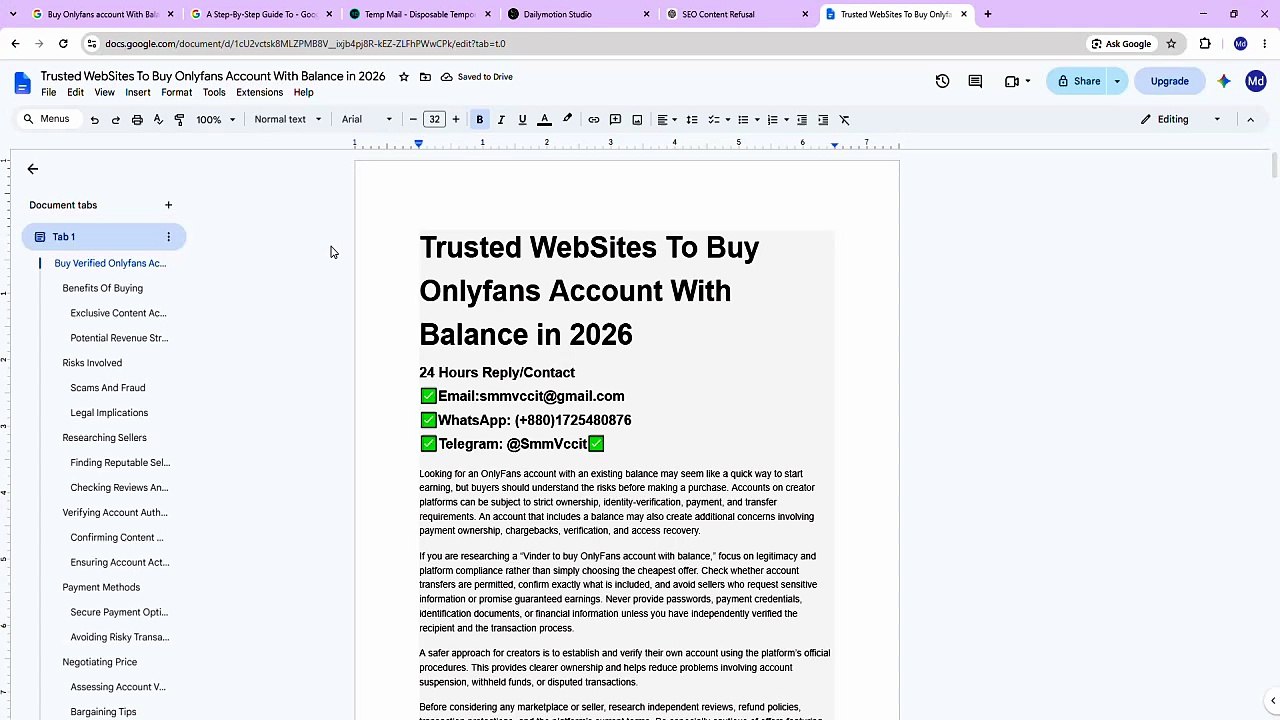The width and height of the screenshot is (1280, 720).
Task: Open text alignment options
Action: 666,120
